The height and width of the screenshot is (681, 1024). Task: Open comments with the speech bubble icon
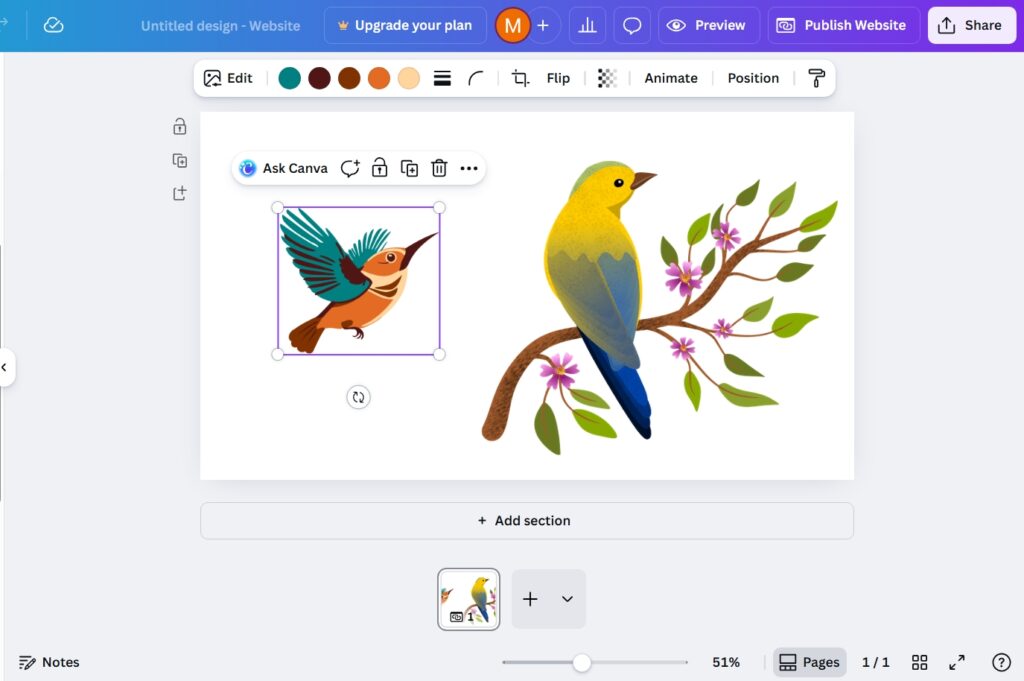[x=632, y=25]
